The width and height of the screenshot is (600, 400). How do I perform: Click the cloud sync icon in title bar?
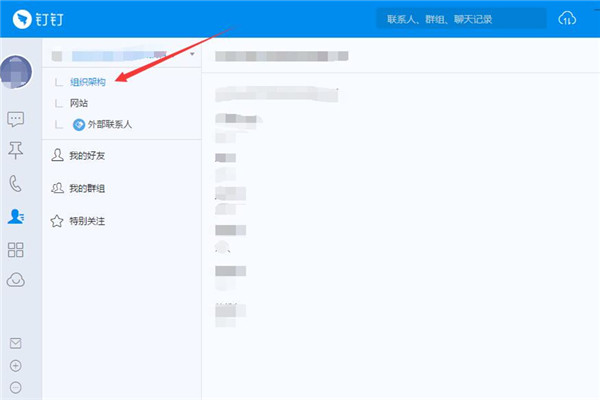pos(567,19)
